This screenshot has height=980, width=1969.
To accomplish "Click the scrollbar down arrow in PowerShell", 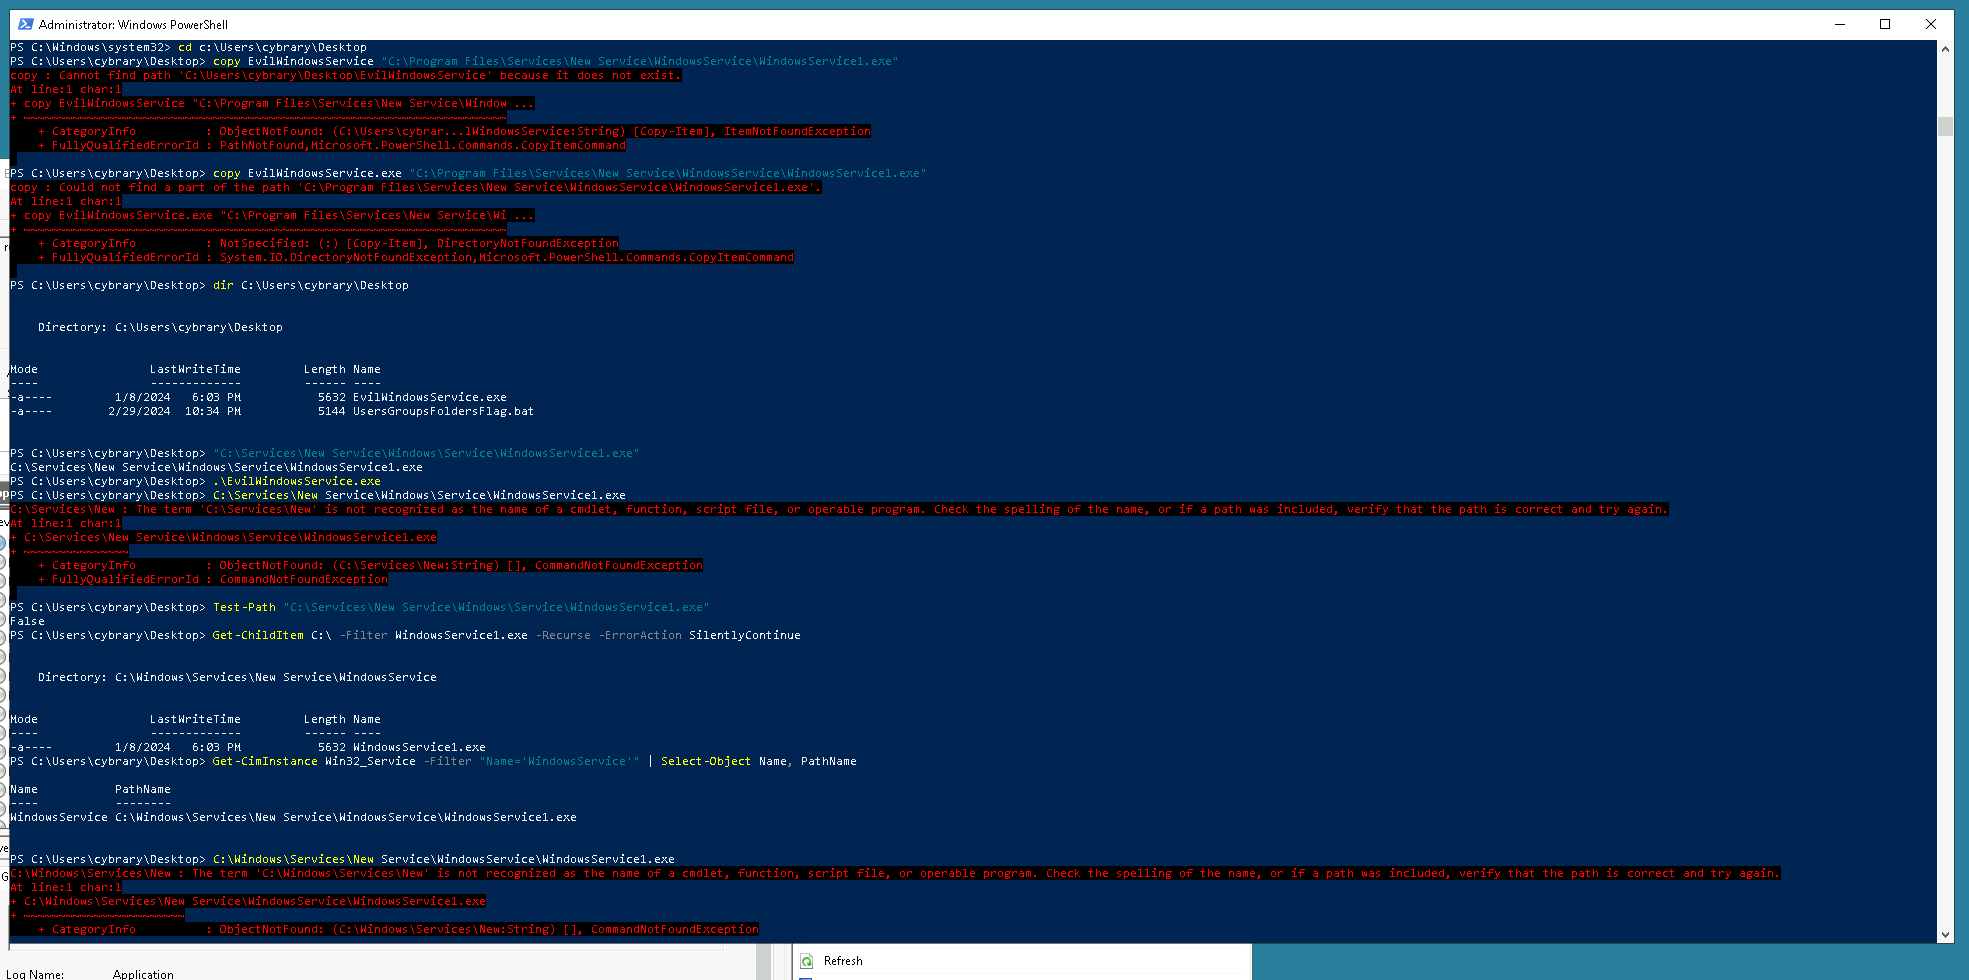I will [x=1945, y=935].
